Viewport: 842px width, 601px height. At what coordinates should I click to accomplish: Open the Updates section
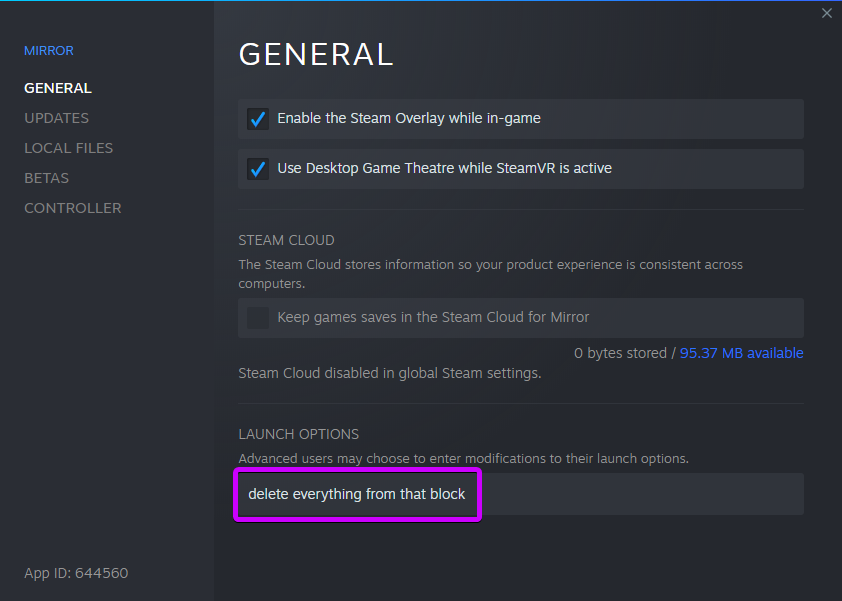click(56, 118)
